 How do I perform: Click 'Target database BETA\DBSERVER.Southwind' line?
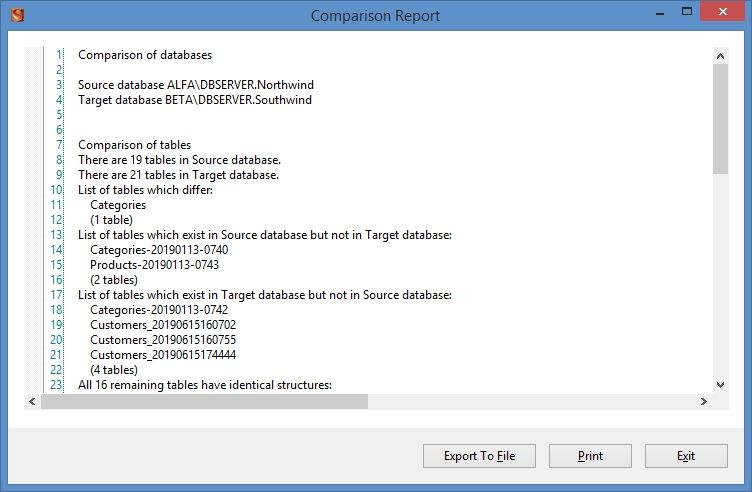click(x=195, y=100)
